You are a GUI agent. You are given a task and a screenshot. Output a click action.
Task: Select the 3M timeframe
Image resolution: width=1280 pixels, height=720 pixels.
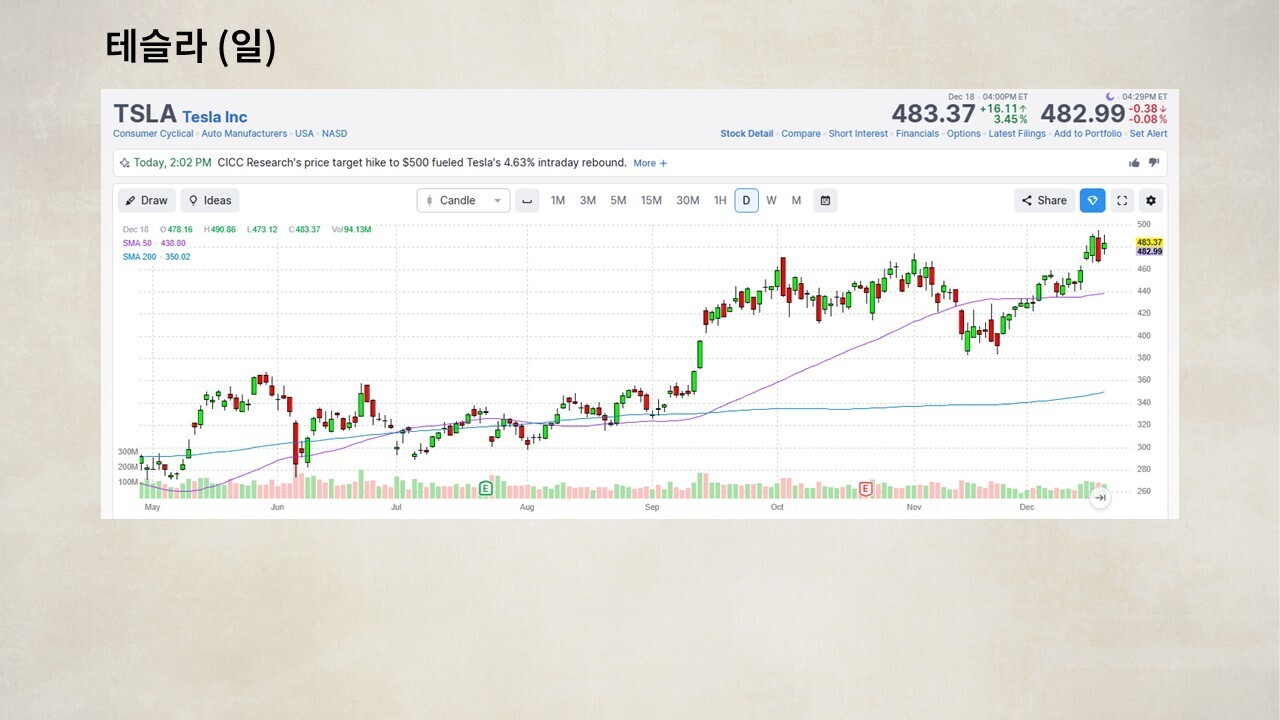(x=588, y=200)
